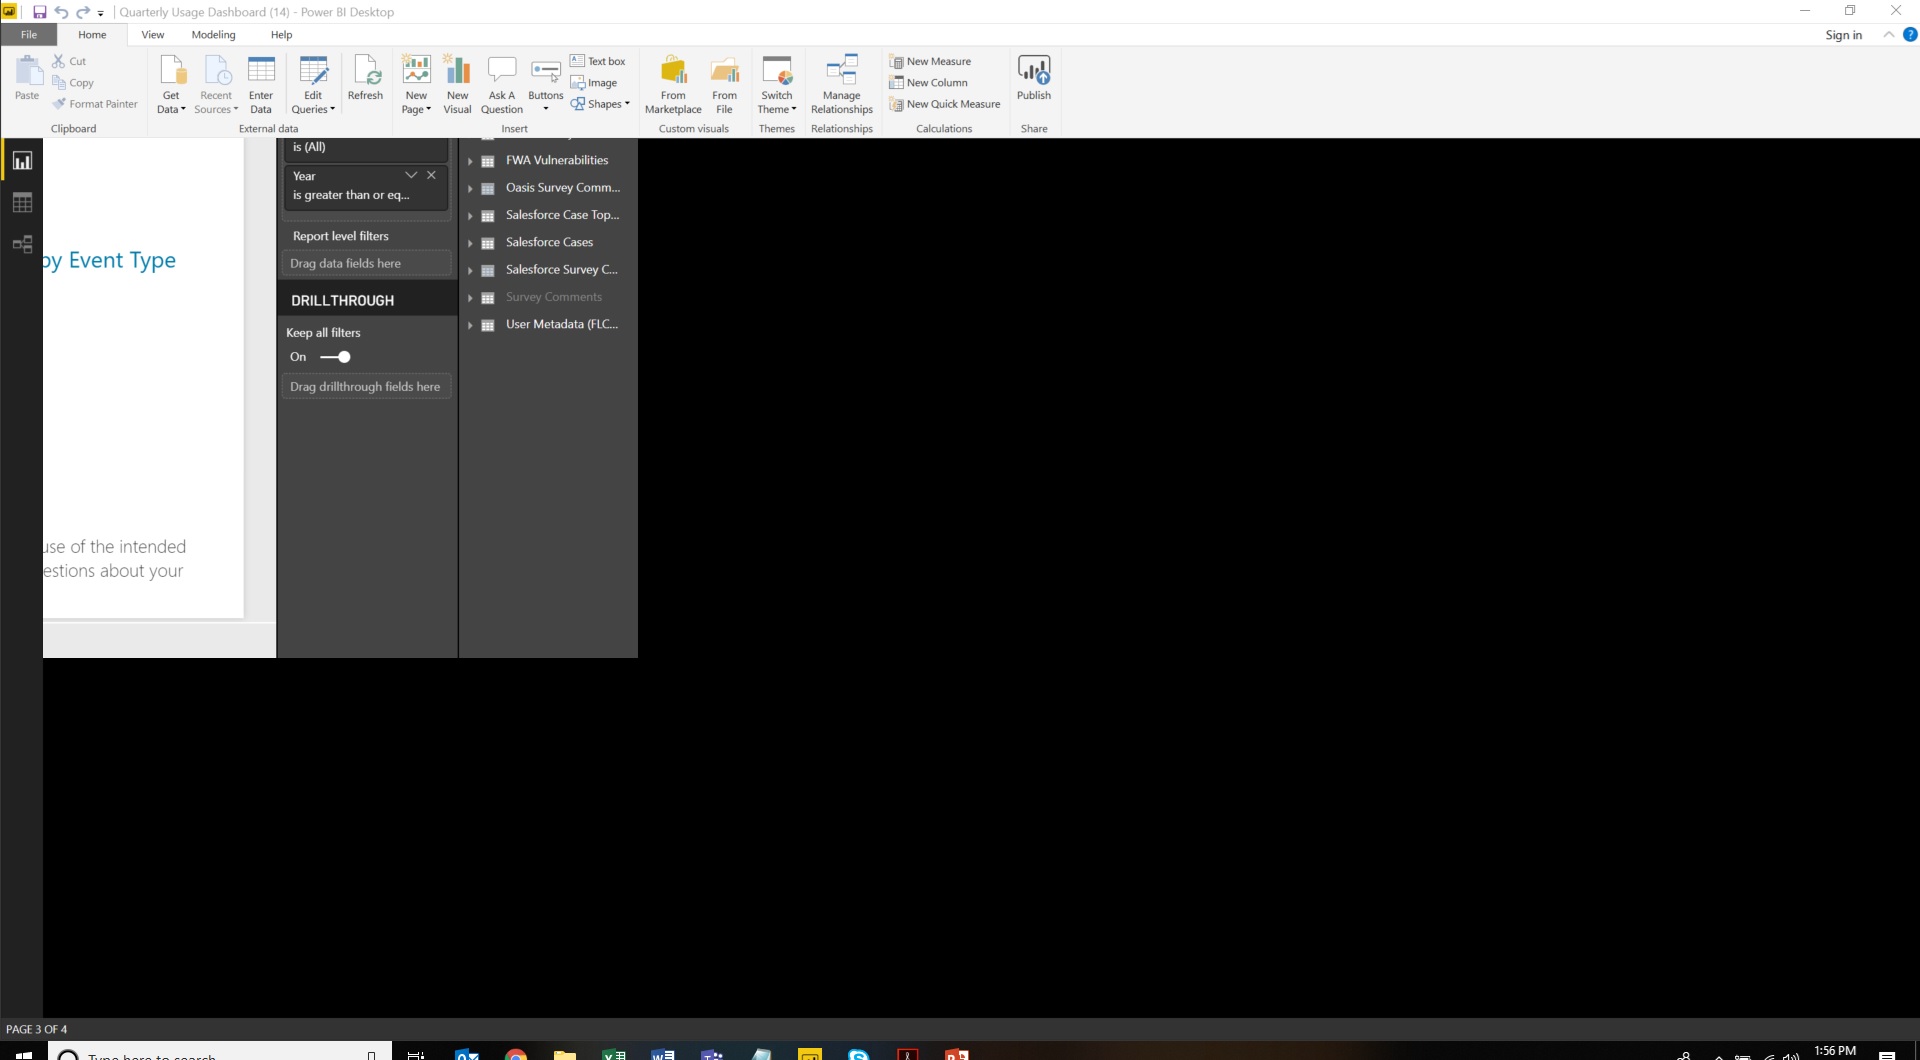
Task: Add a New Visual
Action: pos(457,85)
